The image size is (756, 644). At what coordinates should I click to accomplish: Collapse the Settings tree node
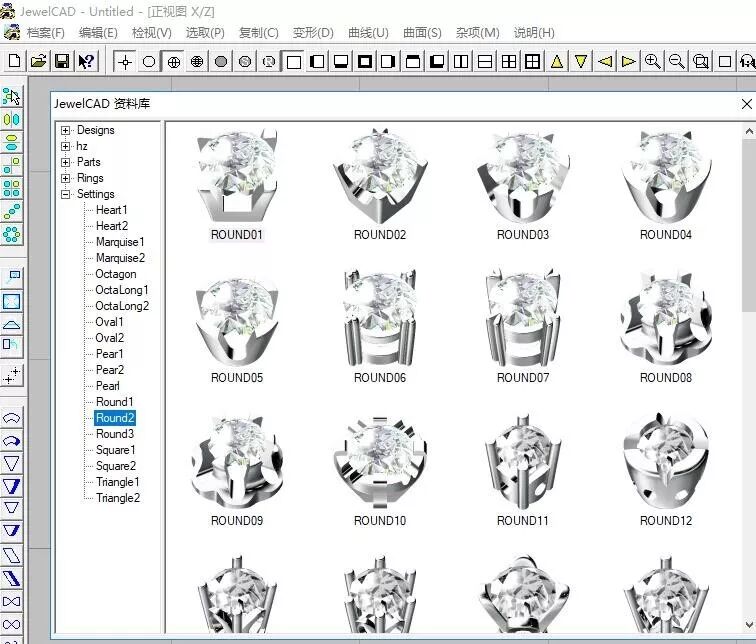click(x=66, y=194)
